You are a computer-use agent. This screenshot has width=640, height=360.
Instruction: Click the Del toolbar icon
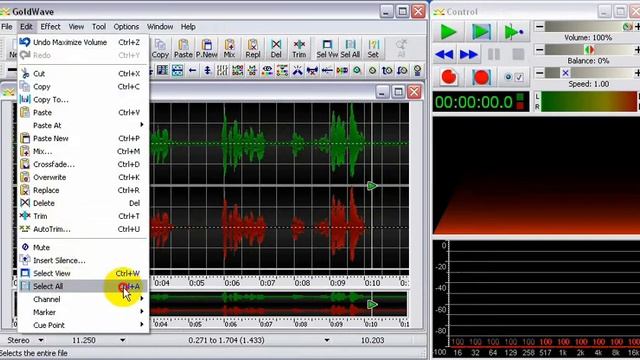tap(276, 49)
